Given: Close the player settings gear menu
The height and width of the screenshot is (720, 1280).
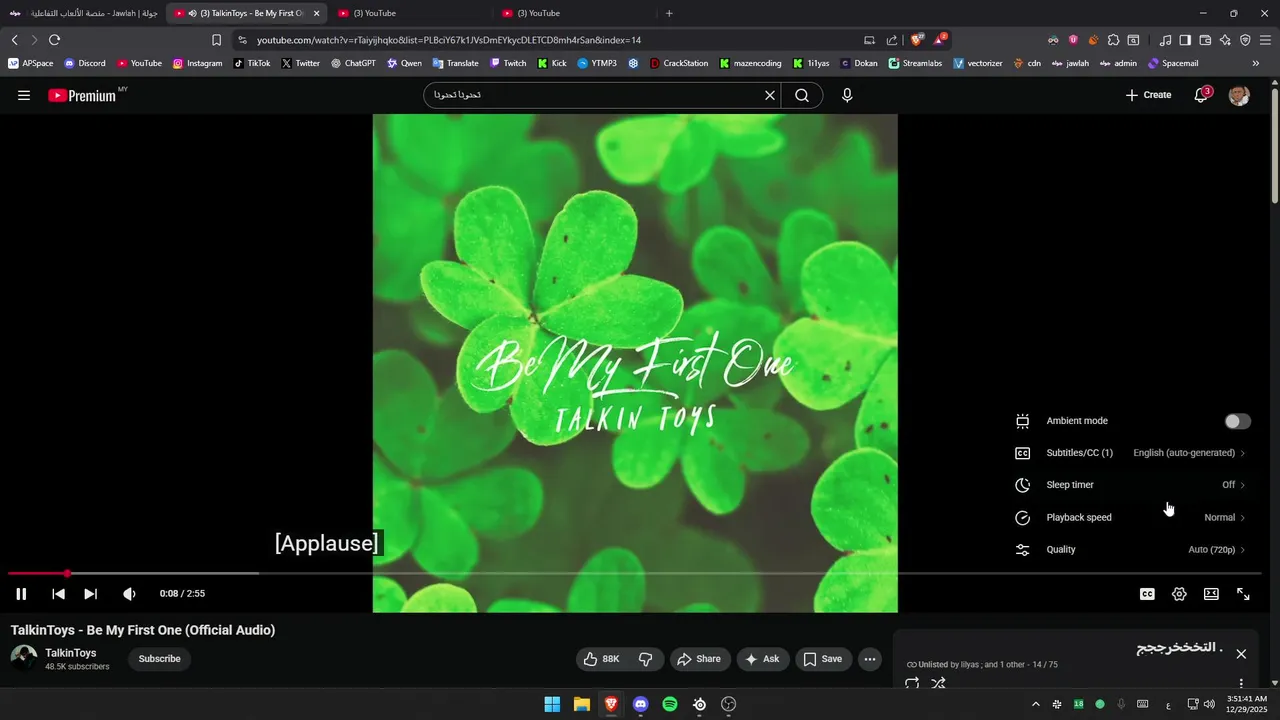Looking at the screenshot, I should pos(1179,594).
